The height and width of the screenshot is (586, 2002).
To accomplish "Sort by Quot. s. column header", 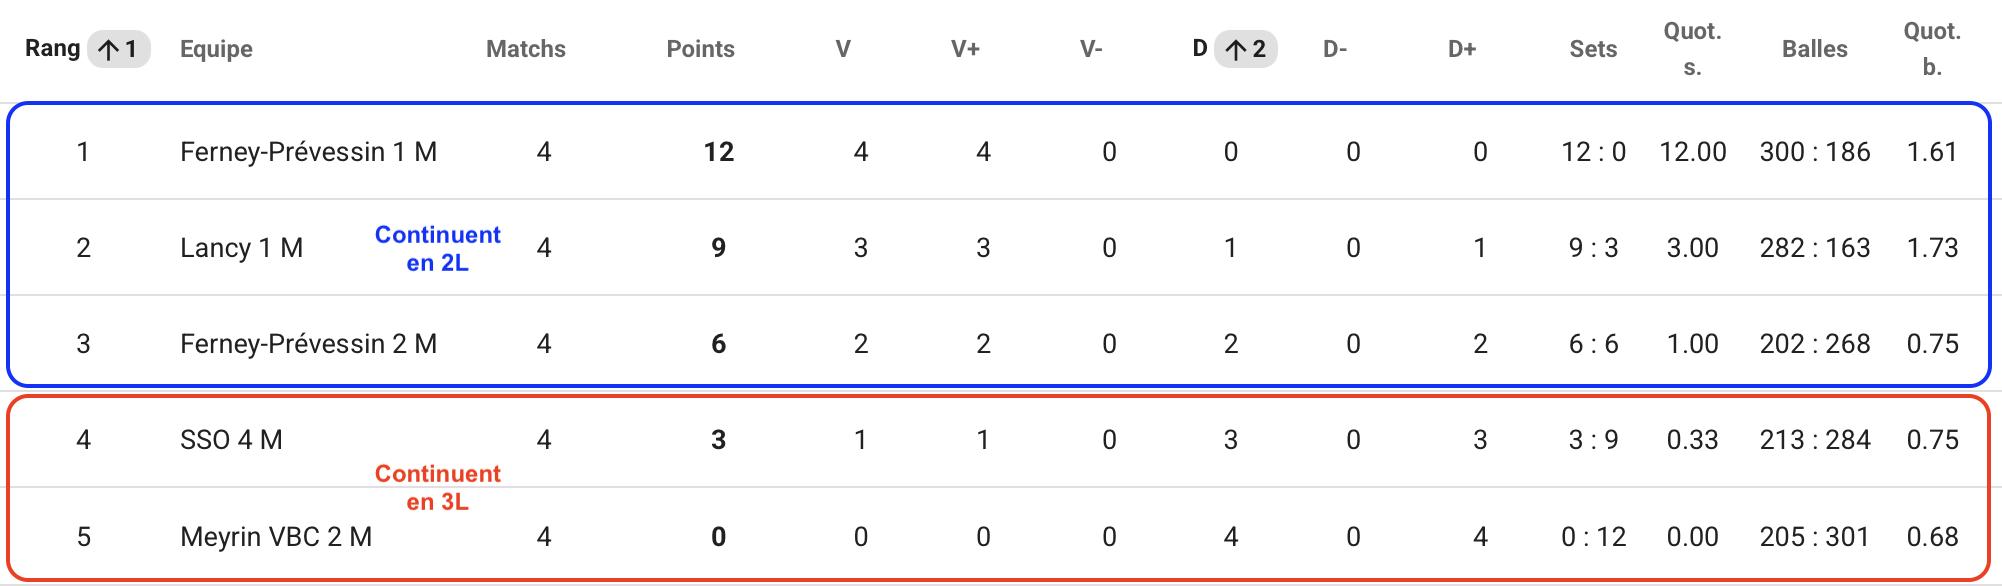I will point(1692,49).
